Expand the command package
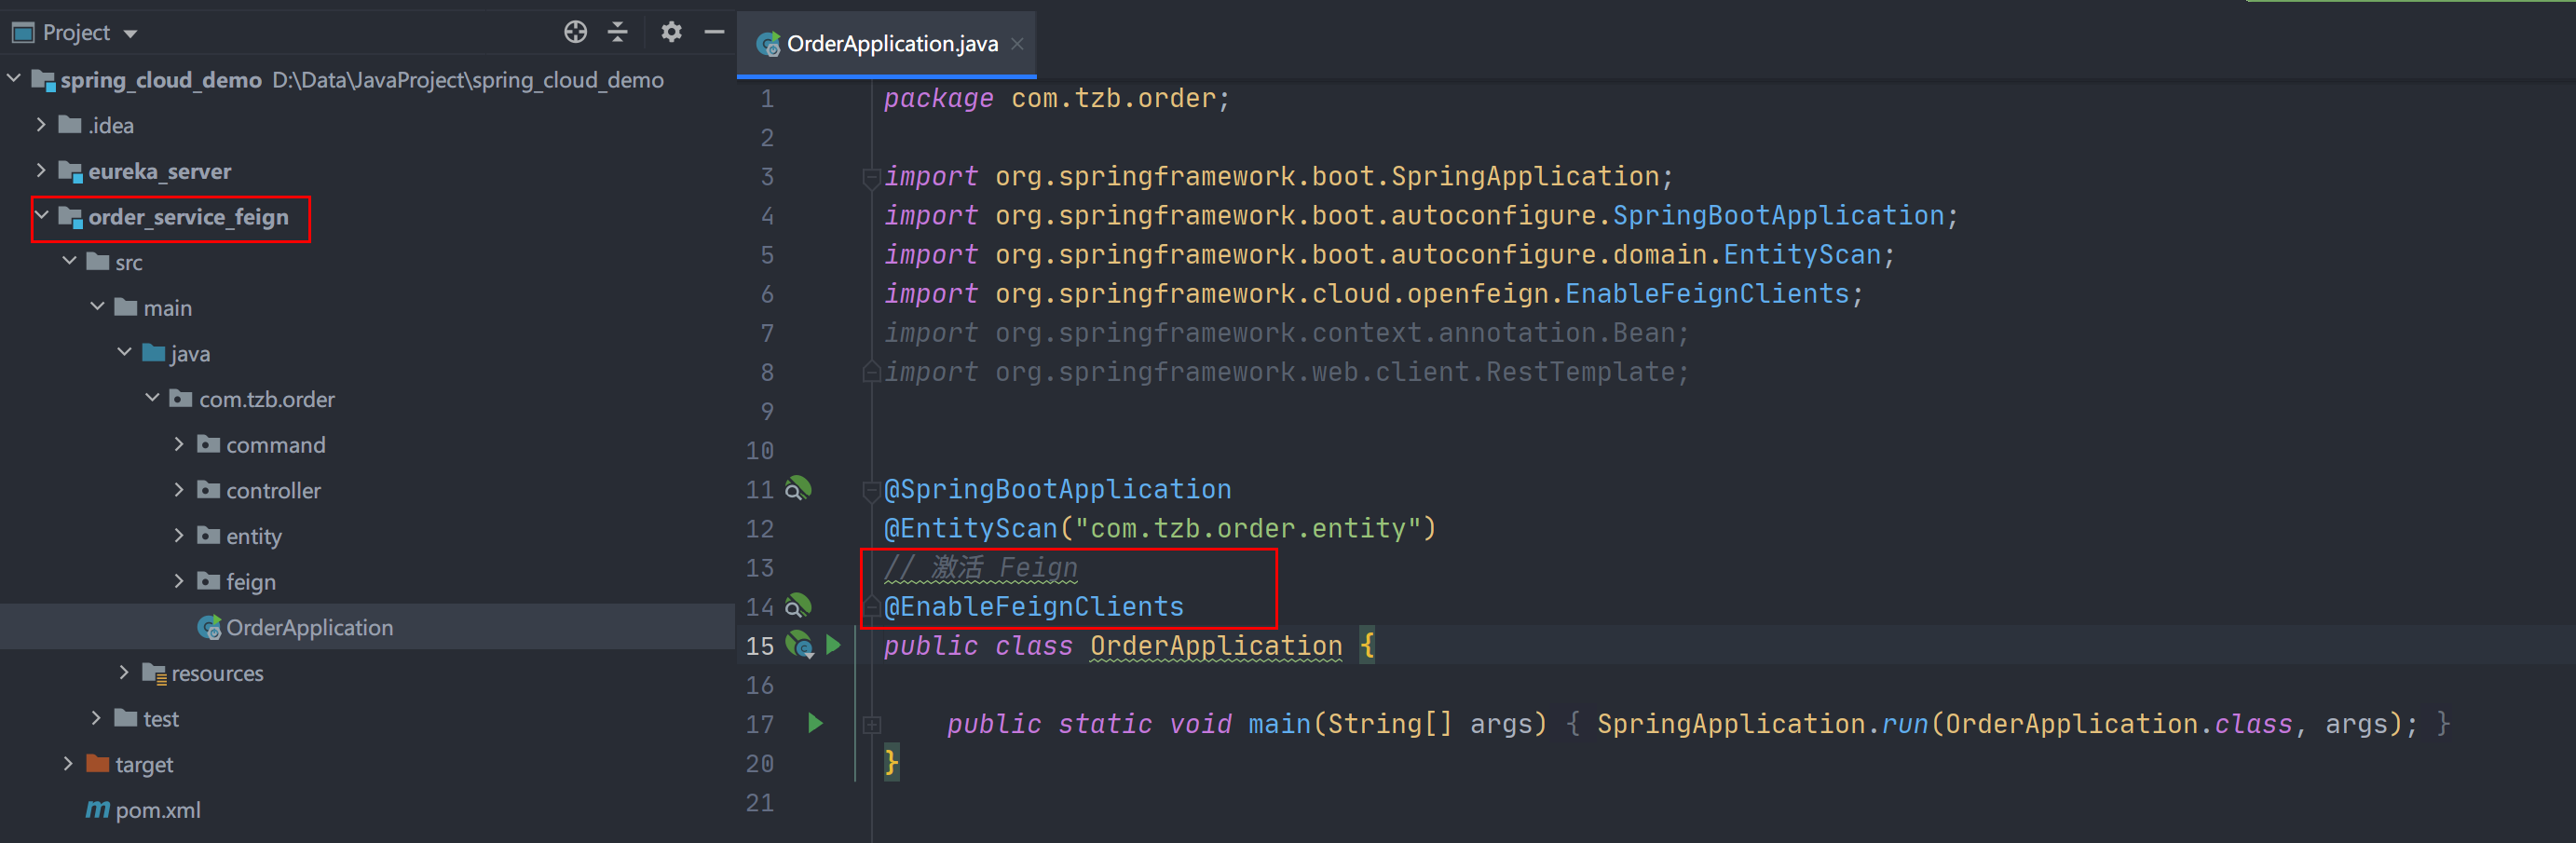This screenshot has height=843, width=2576. click(179, 443)
